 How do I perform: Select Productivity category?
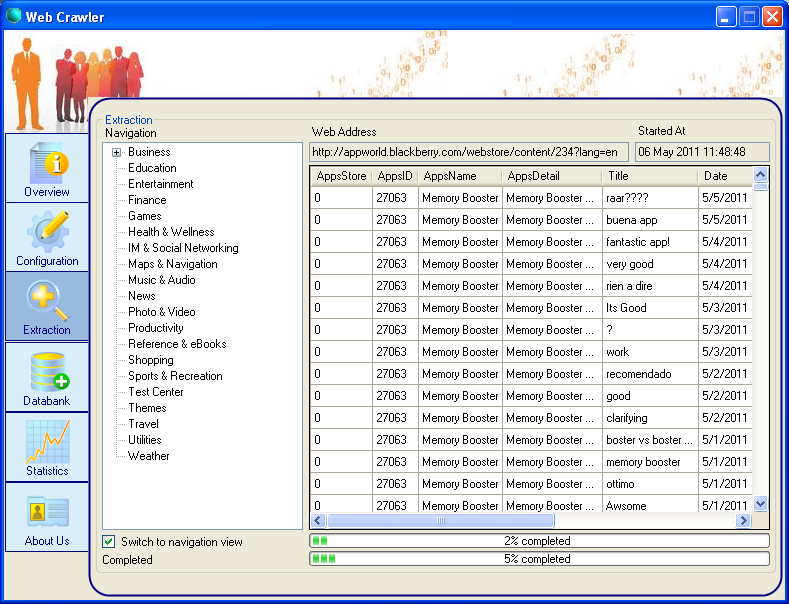coord(155,328)
